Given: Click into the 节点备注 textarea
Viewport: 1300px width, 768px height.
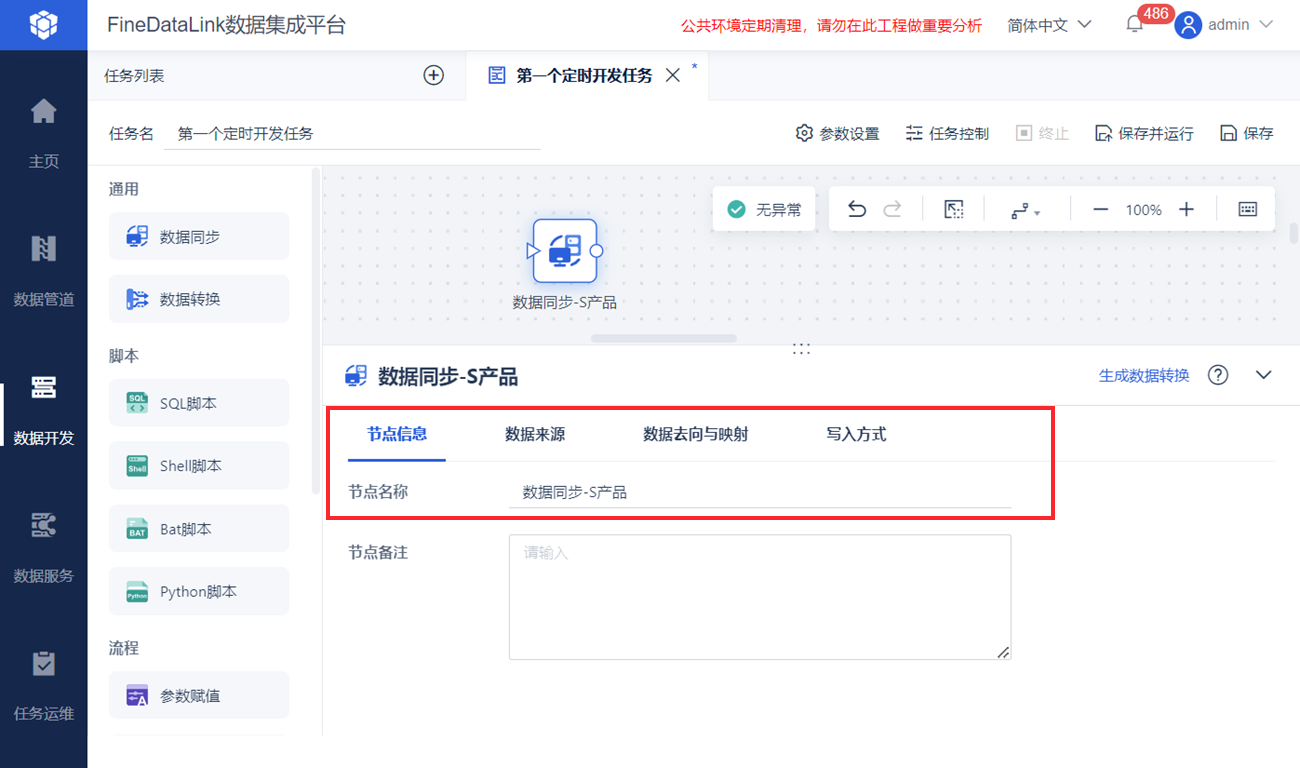Looking at the screenshot, I should [760, 597].
